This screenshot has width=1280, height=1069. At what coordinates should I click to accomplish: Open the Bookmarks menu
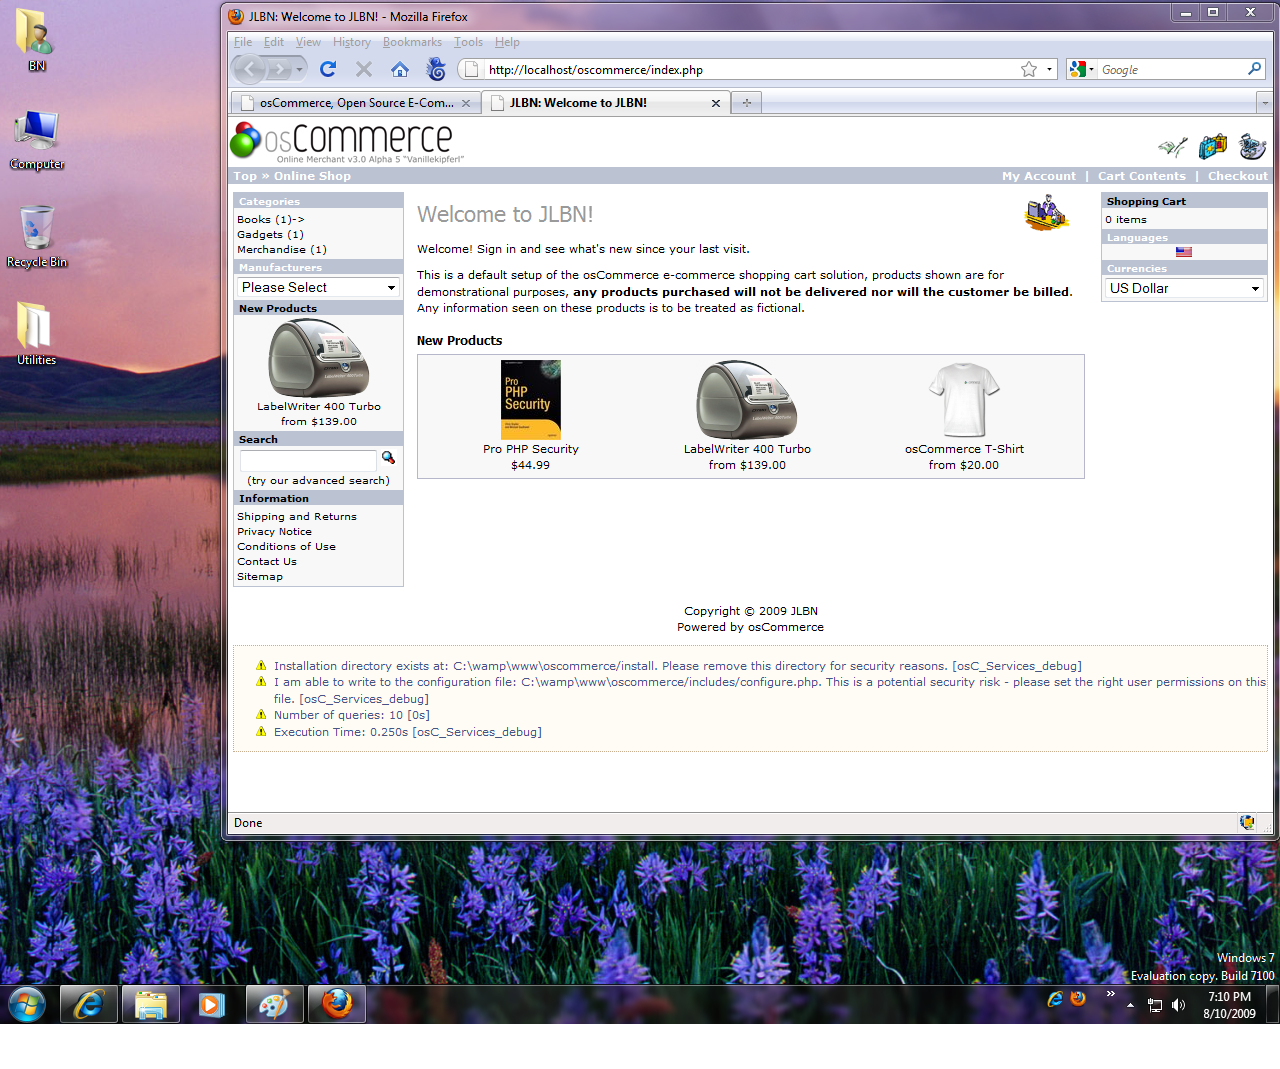[412, 42]
